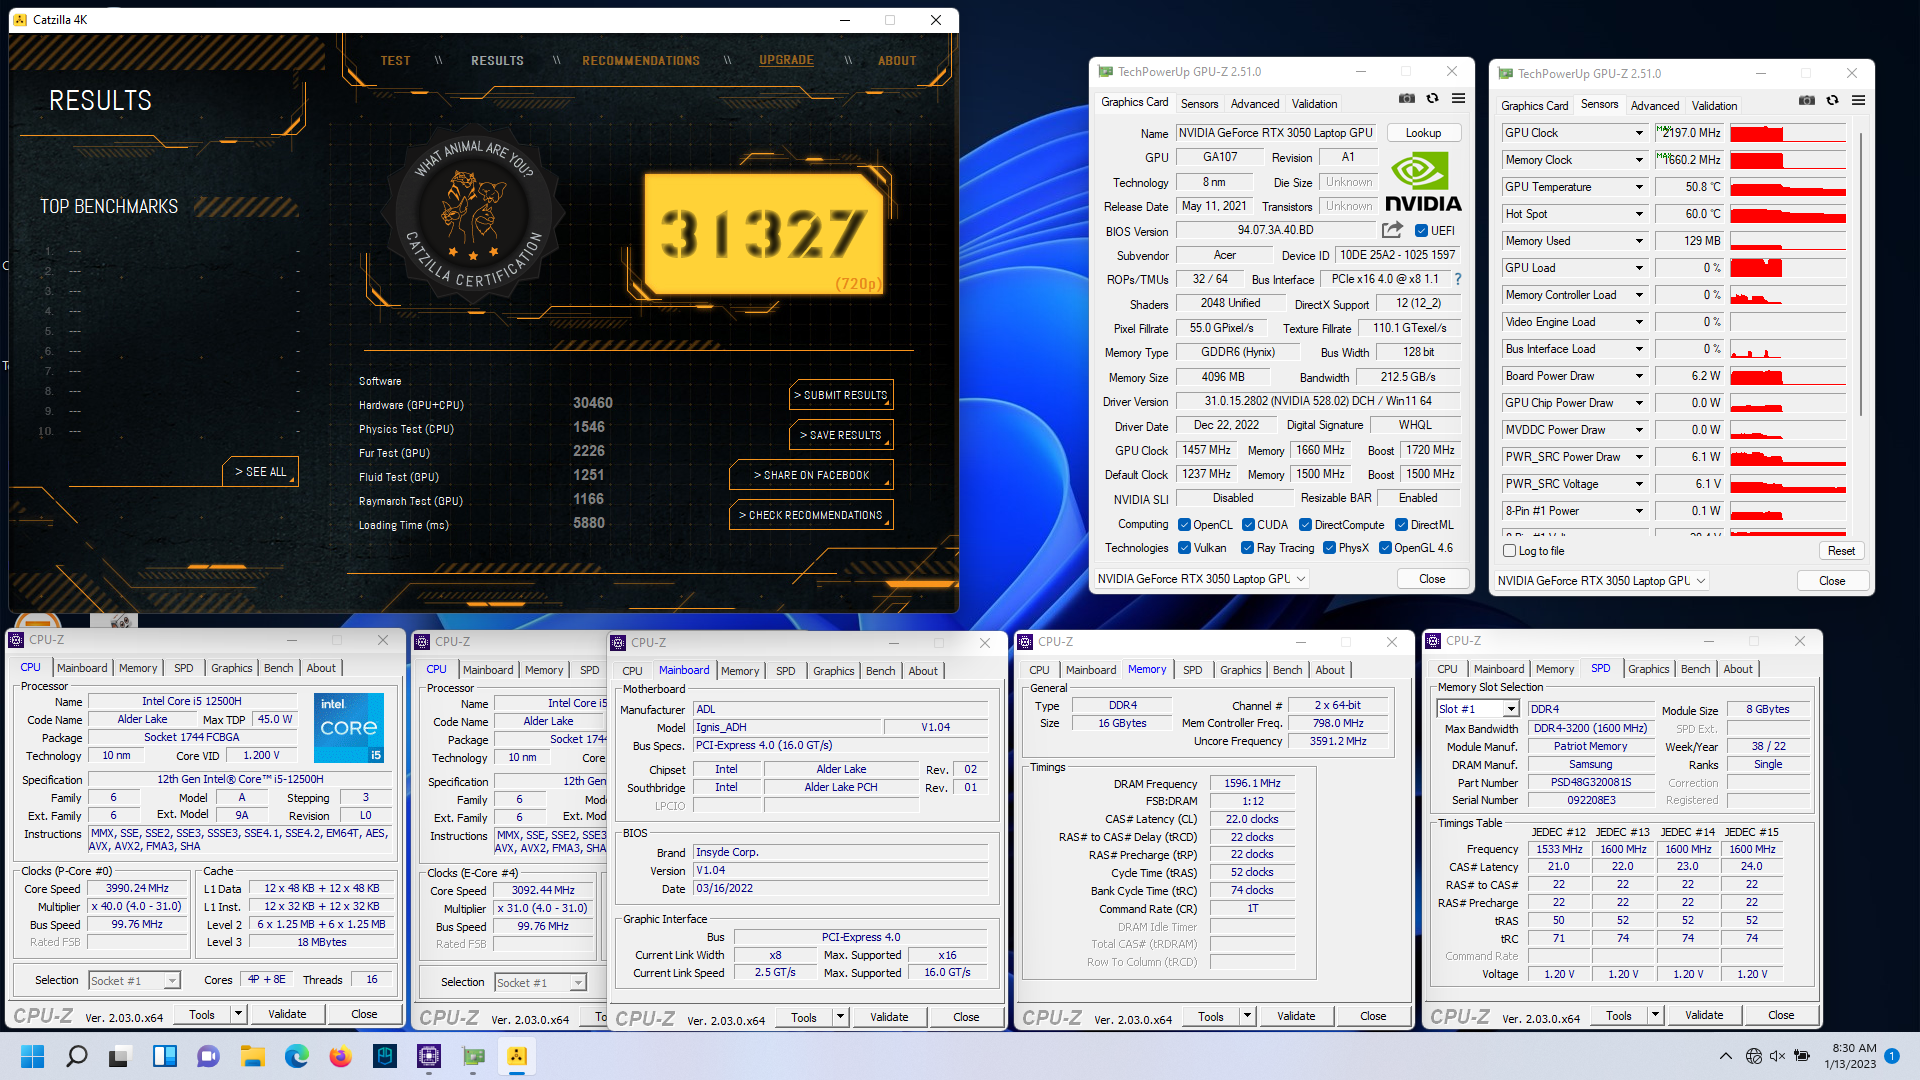Click the GPU Clock red sensor graph
The height and width of the screenshot is (1080, 1920).
tap(1787, 133)
